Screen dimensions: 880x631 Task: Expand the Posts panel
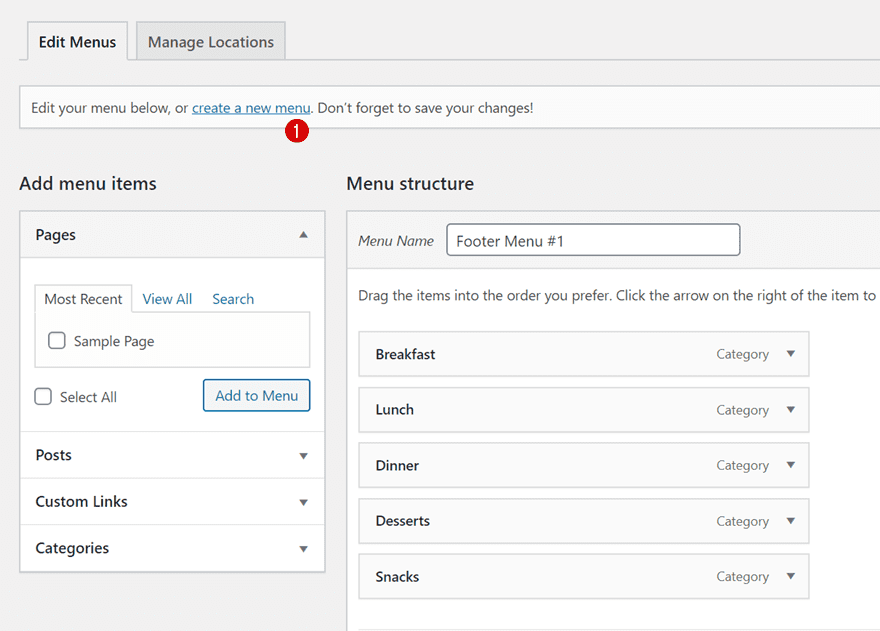303,455
